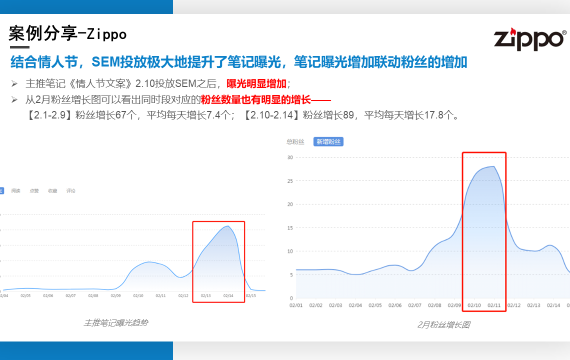Click the 02/11 label on fans chart
Screen dimensions: 570x360
494,305
